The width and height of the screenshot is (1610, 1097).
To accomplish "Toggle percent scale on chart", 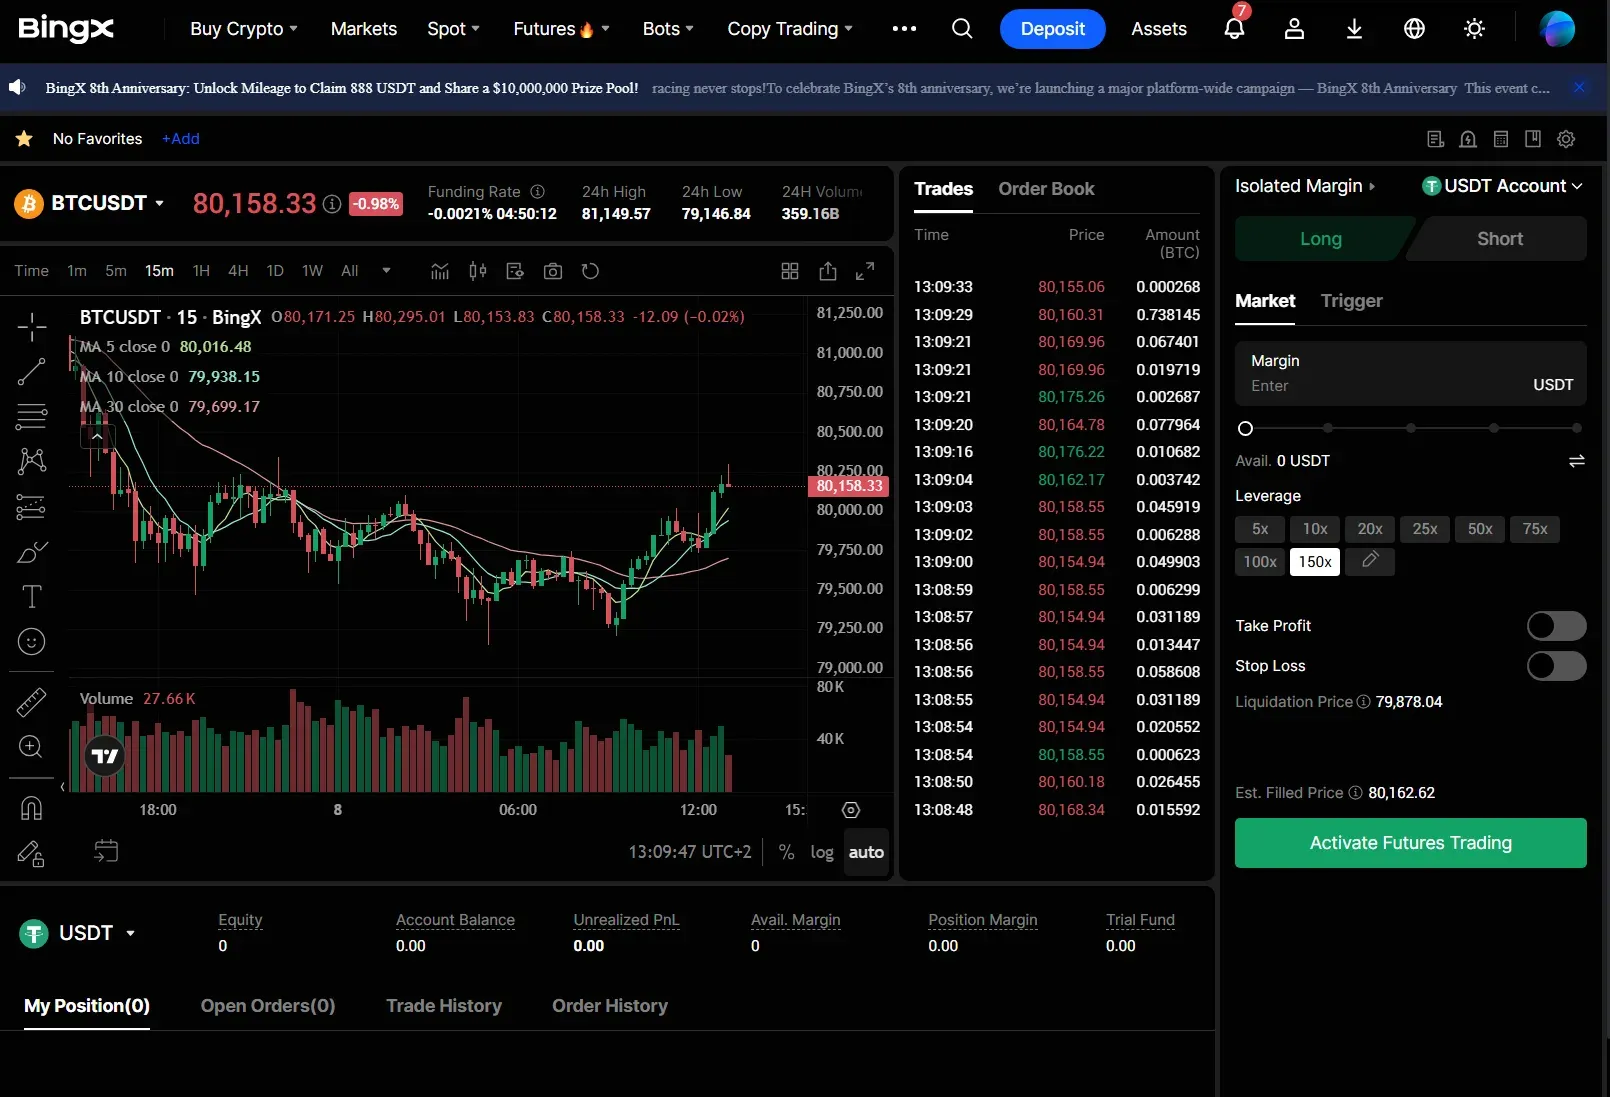I will [786, 852].
